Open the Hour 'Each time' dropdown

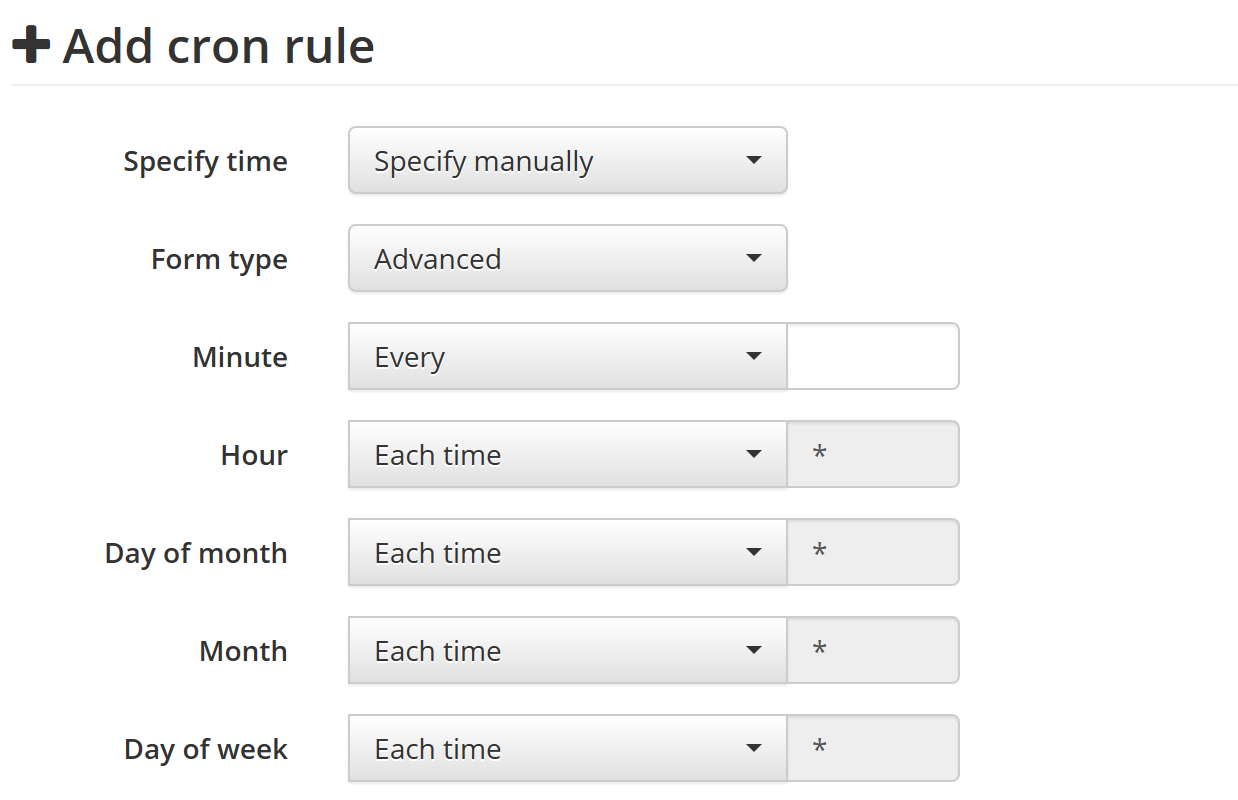click(568, 454)
